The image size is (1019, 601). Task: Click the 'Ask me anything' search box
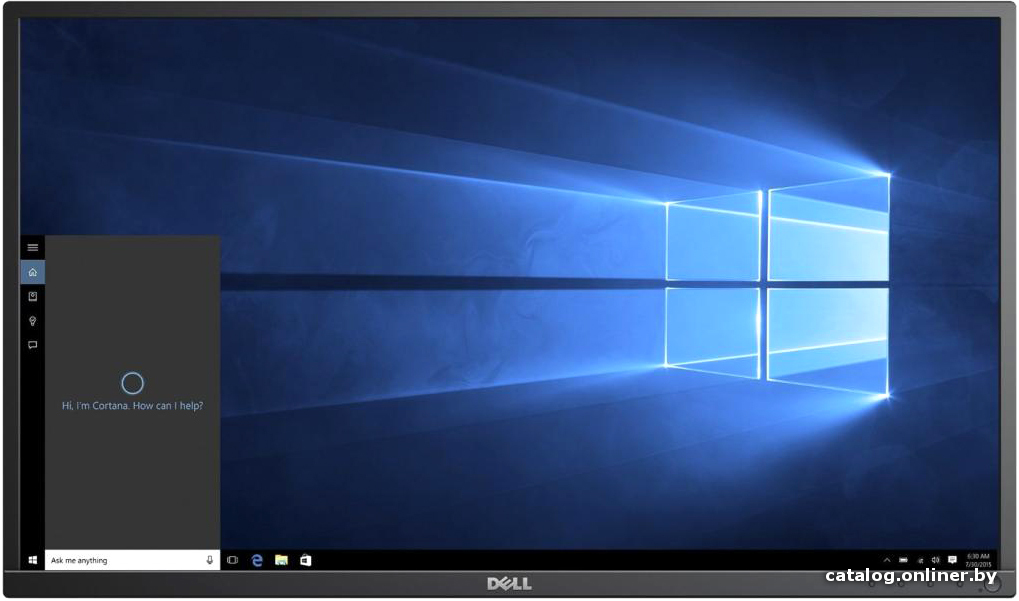coord(133,560)
